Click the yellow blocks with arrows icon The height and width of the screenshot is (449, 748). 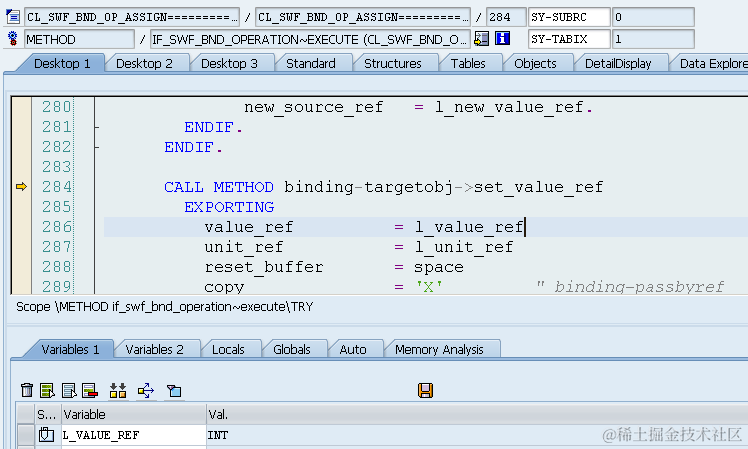pos(118,390)
